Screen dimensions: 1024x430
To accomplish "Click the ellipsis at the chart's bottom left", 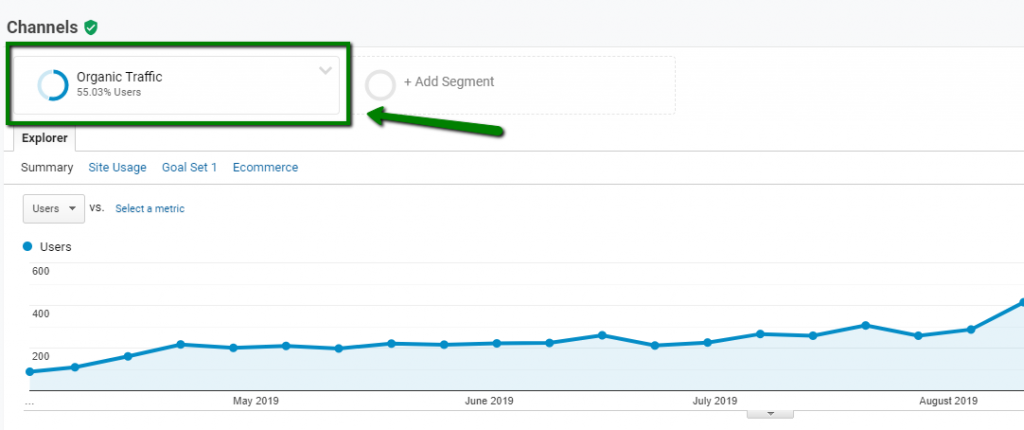I will (30, 401).
